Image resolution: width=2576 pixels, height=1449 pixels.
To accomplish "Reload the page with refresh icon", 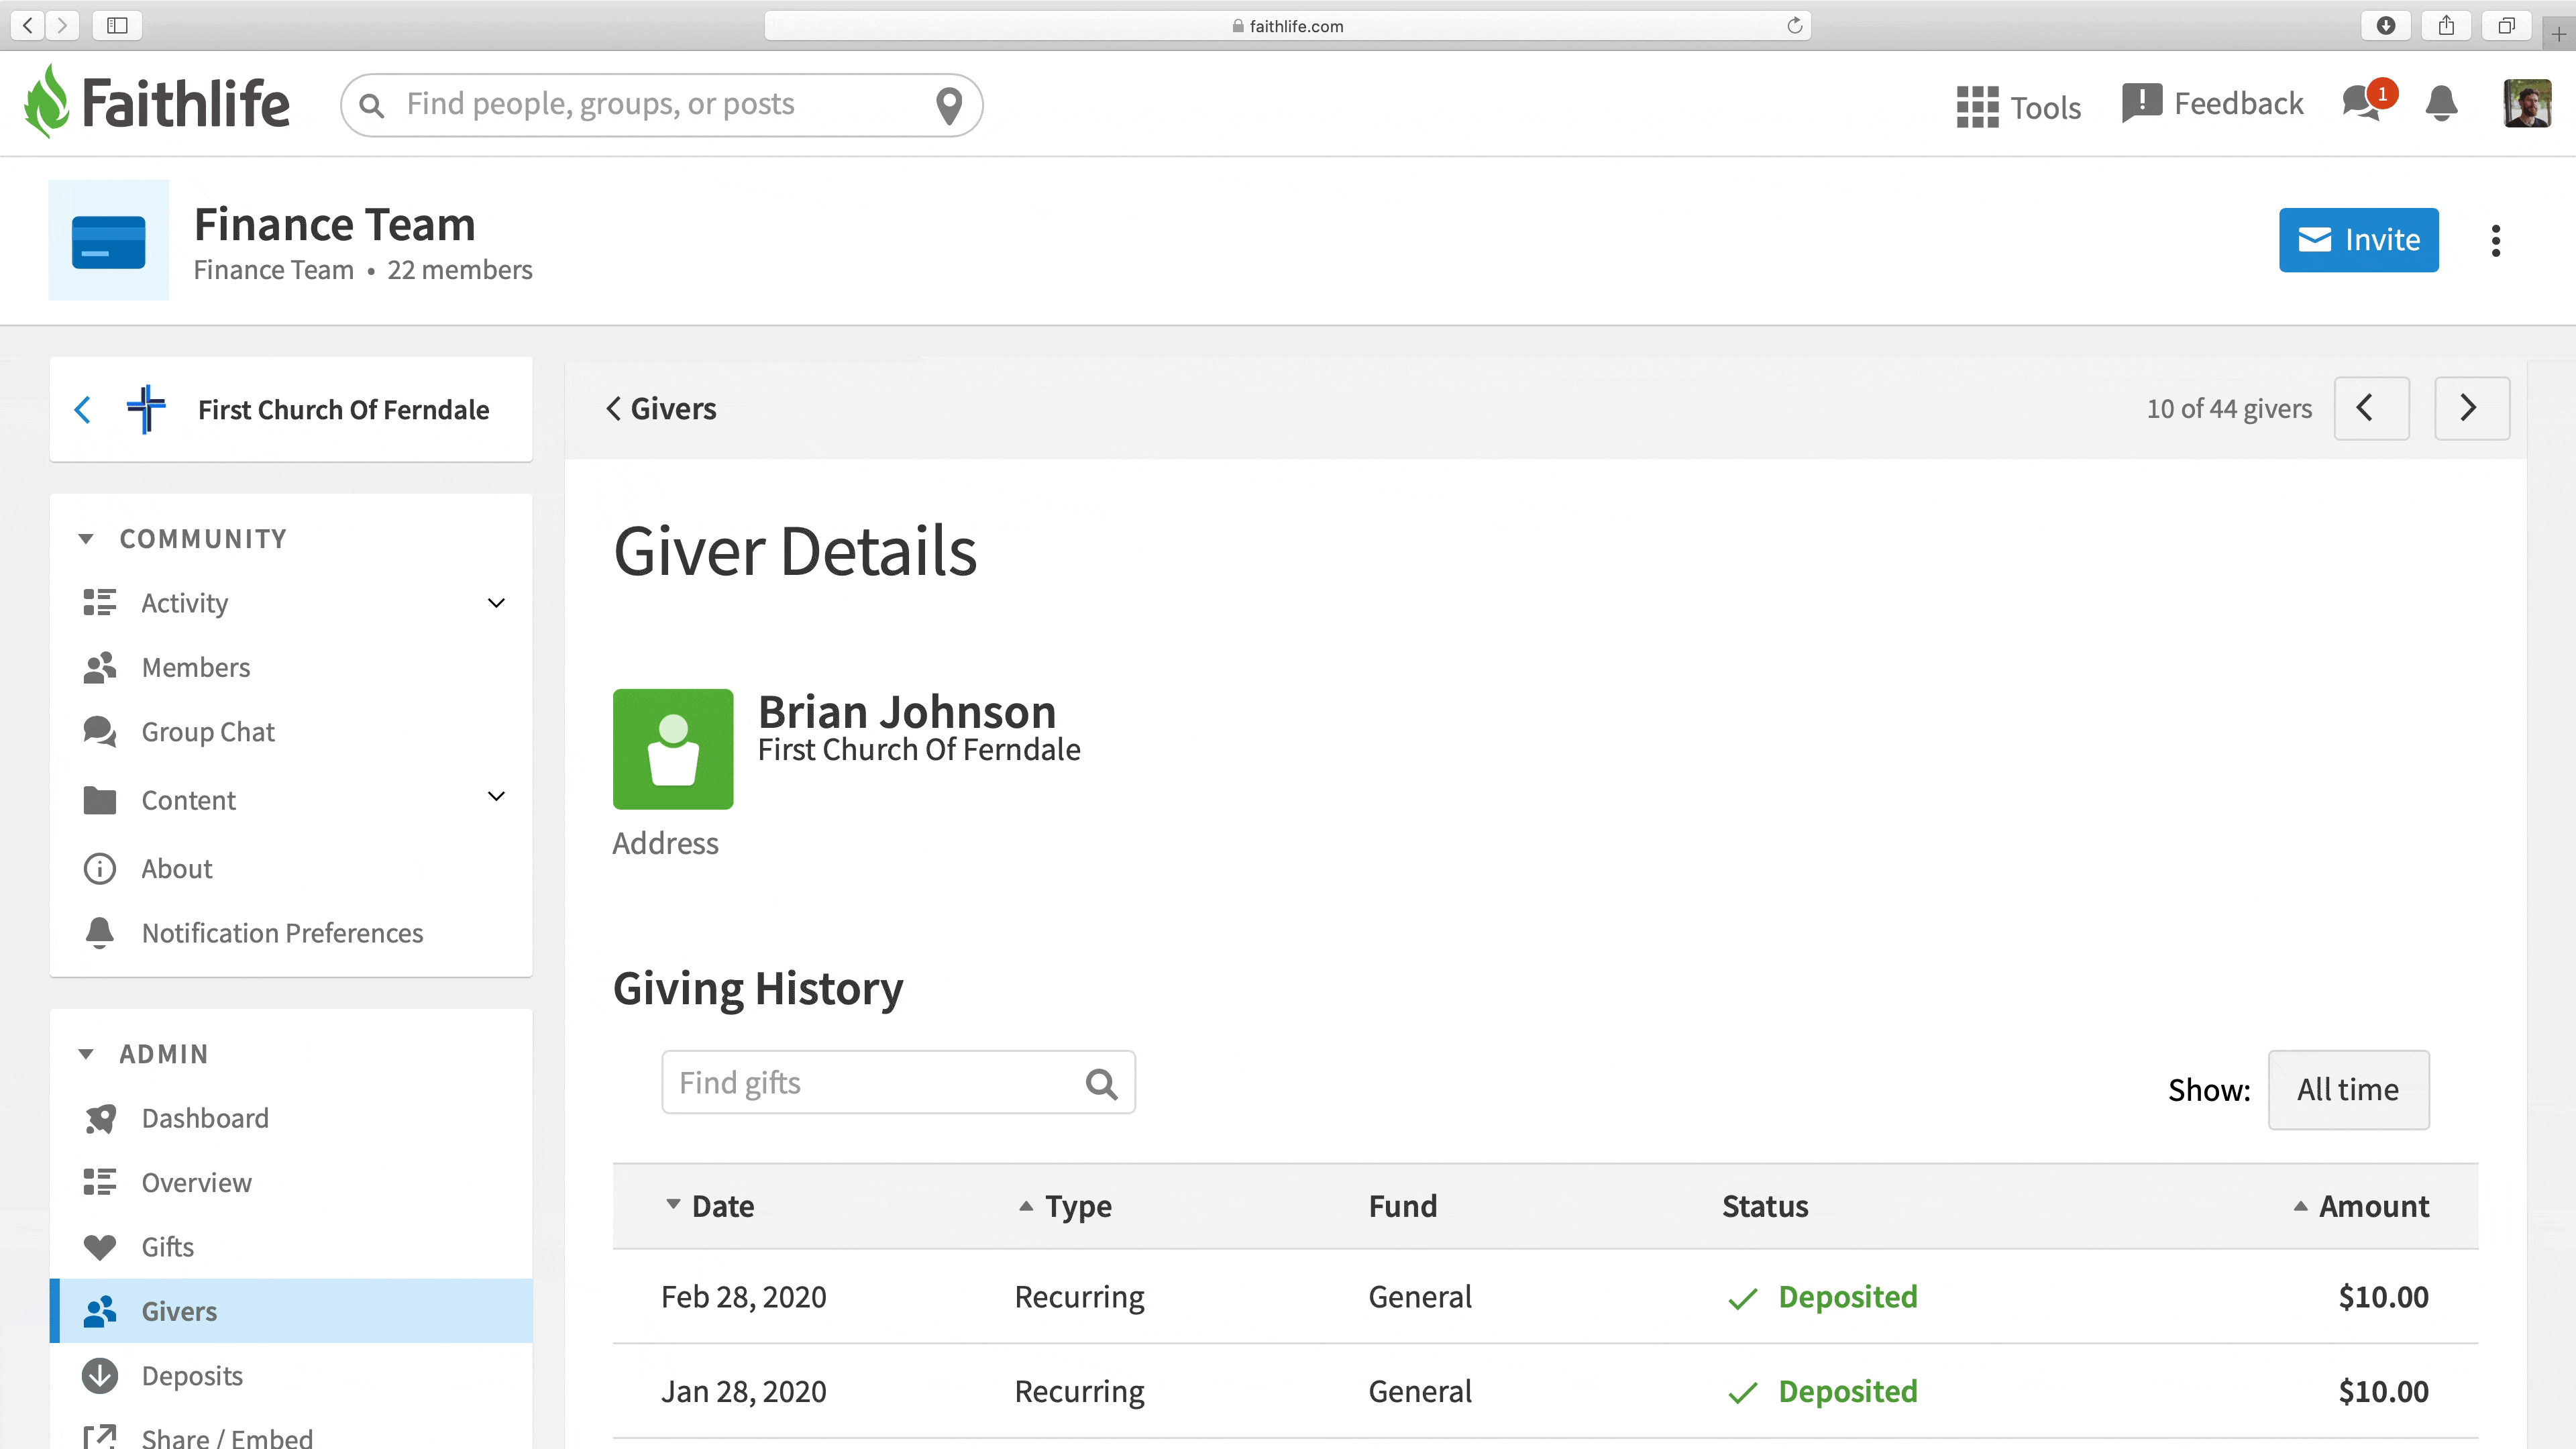I will pos(1794,25).
